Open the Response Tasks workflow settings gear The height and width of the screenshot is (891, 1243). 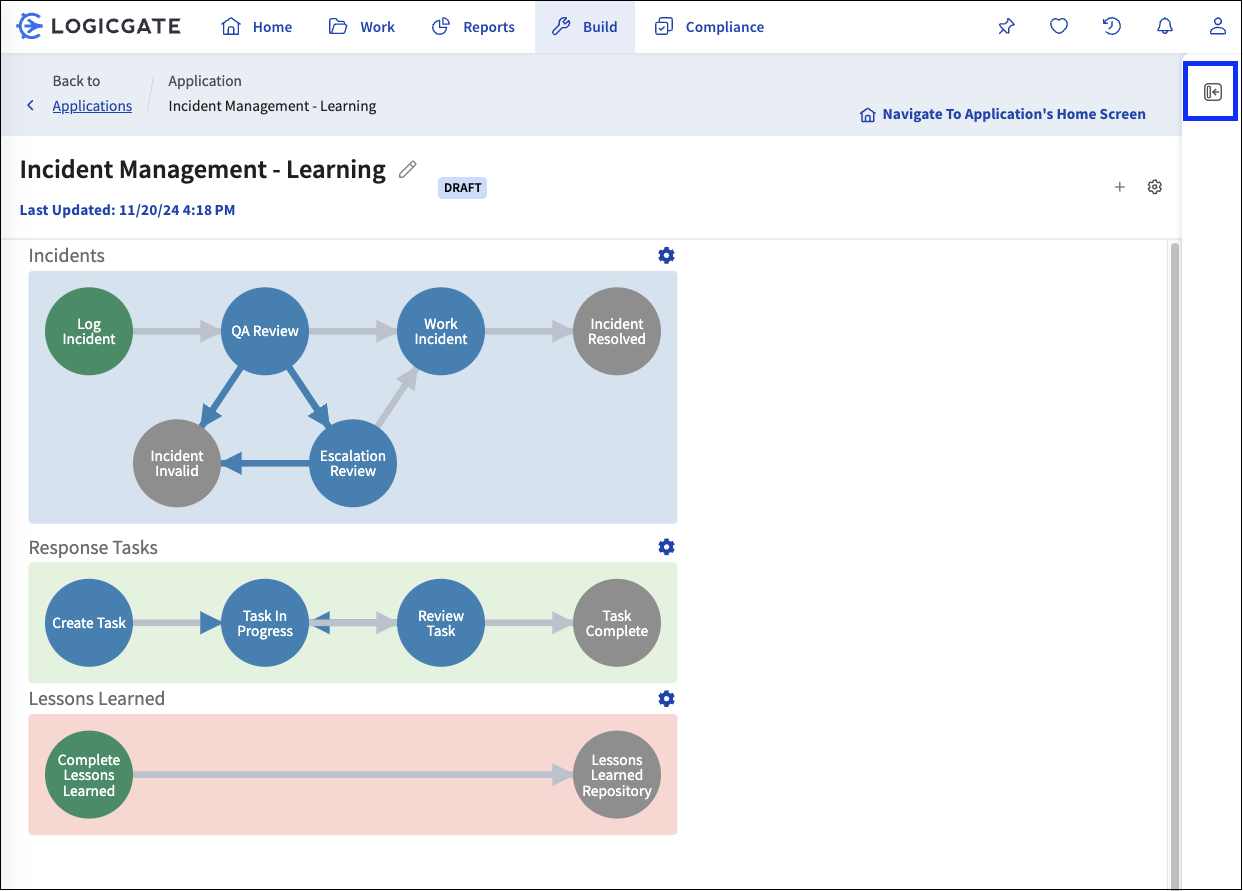coord(666,547)
